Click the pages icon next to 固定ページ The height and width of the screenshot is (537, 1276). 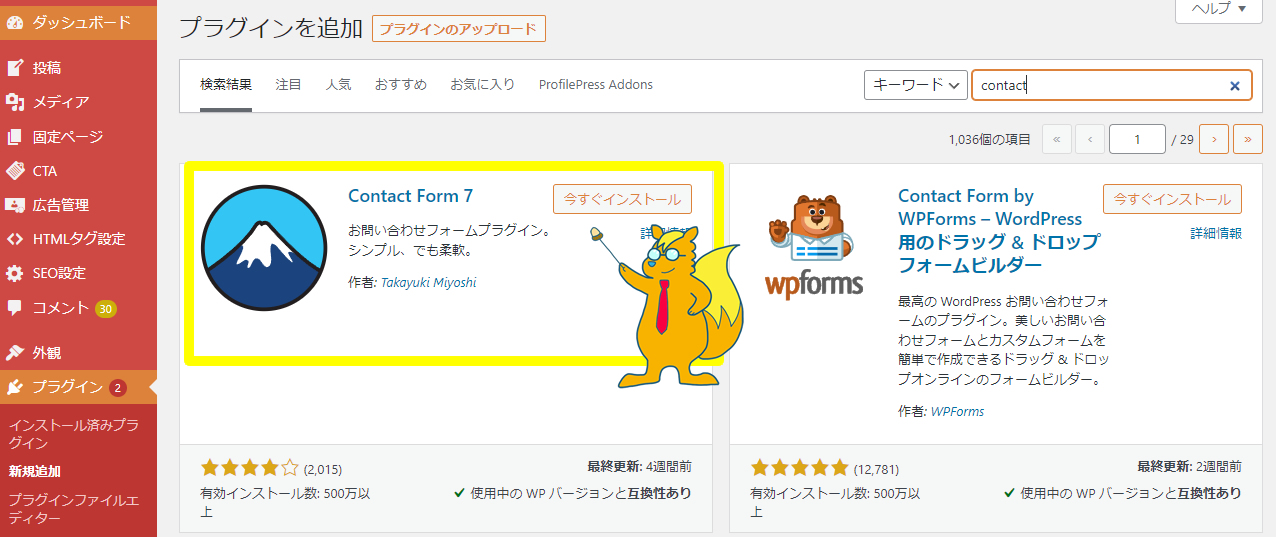pyautogui.click(x=15, y=136)
